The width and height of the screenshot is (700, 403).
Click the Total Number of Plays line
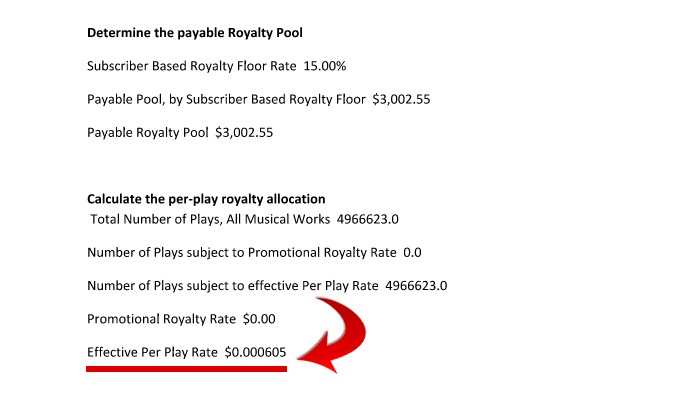coord(244,220)
